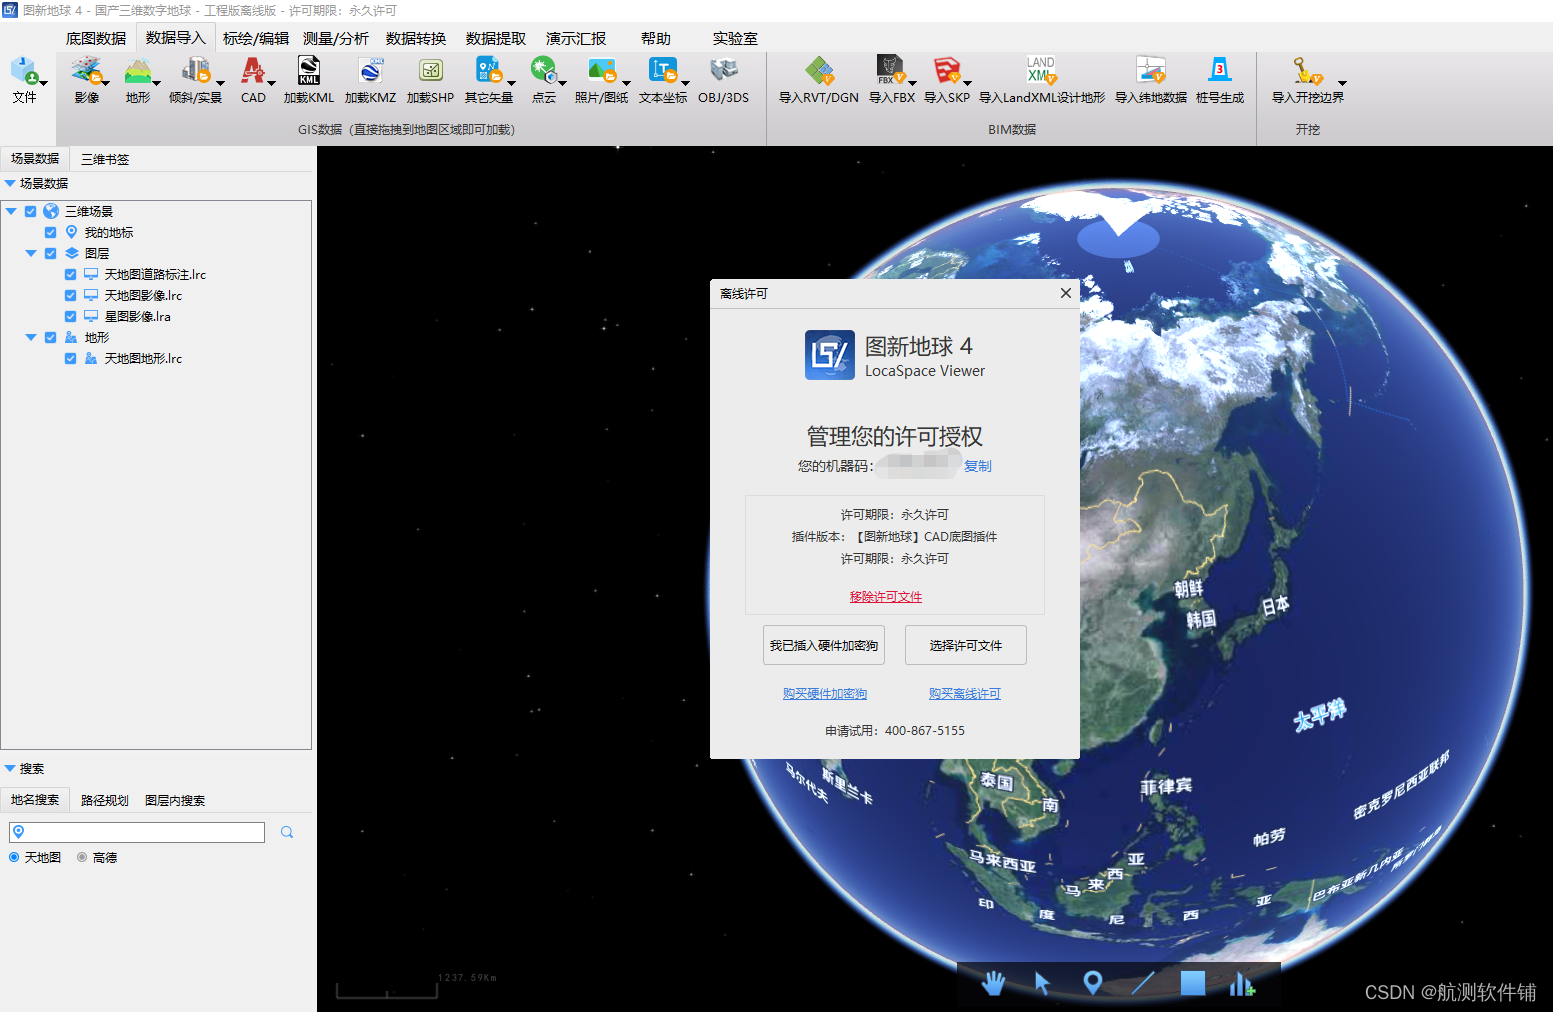Open the 影像 dropdown arrow
1553x1012 pixels.
point(106,84)
